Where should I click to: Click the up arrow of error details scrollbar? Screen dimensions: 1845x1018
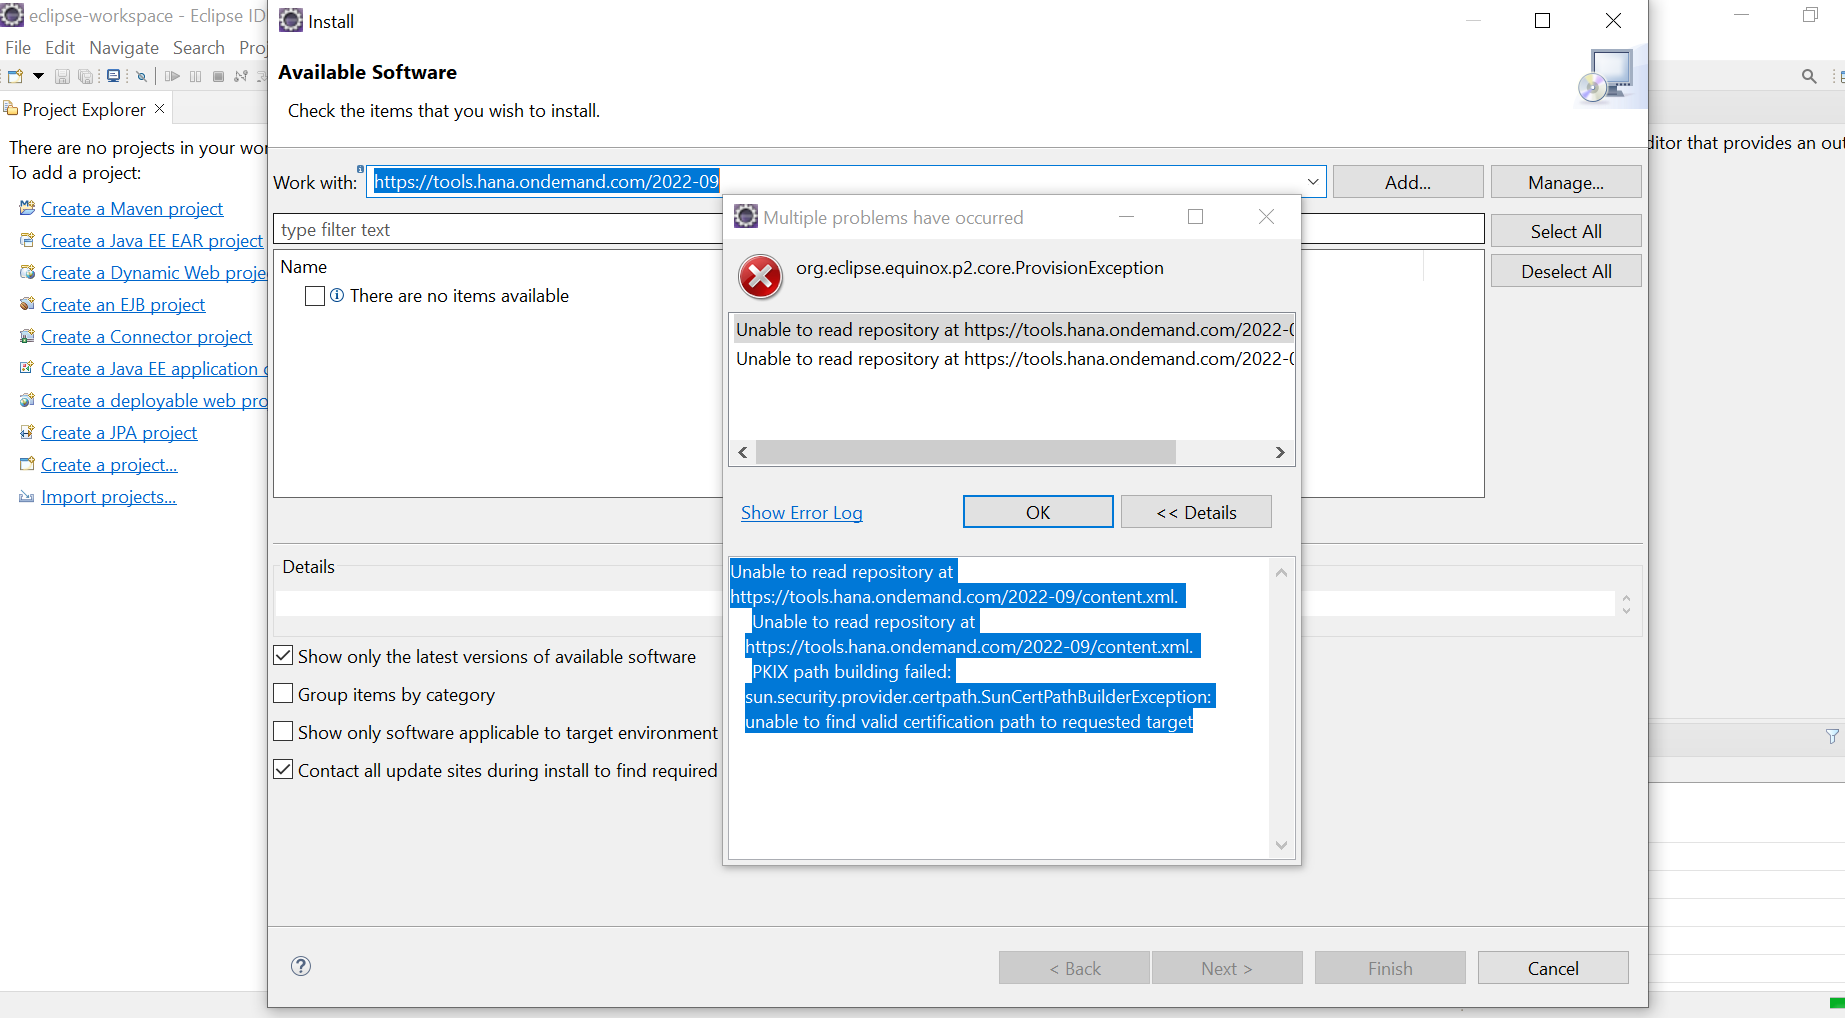1281,573
